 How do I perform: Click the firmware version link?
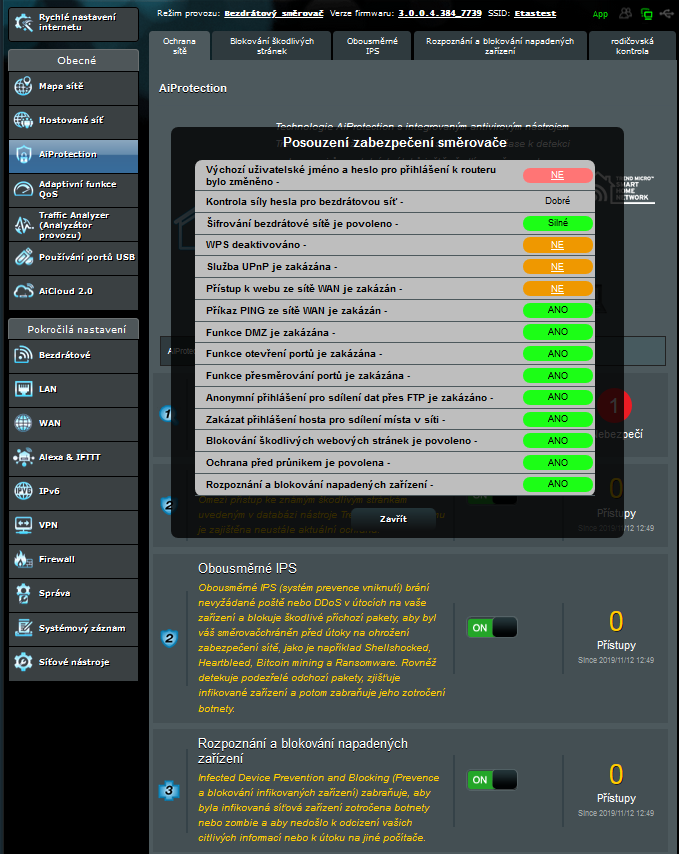pyautogui.click(x=442, y=14)
